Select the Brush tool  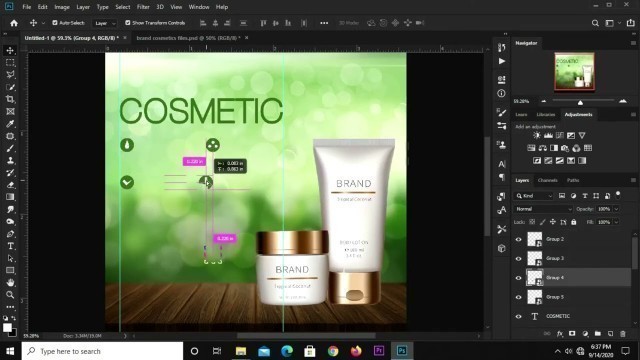click(x=10, y=148)
